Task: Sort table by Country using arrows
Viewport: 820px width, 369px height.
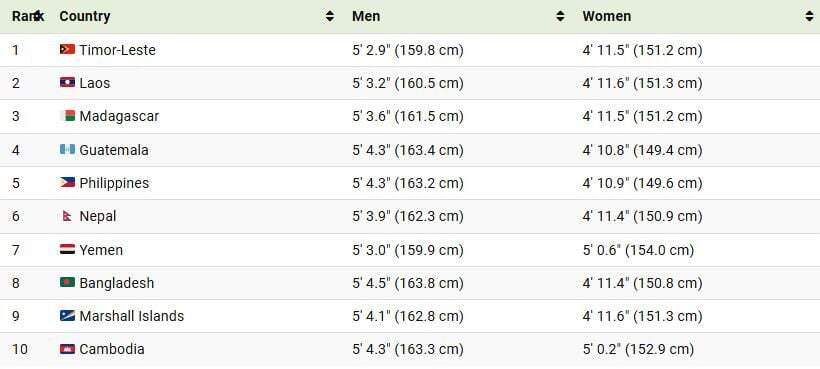Action: pos(330,16)
